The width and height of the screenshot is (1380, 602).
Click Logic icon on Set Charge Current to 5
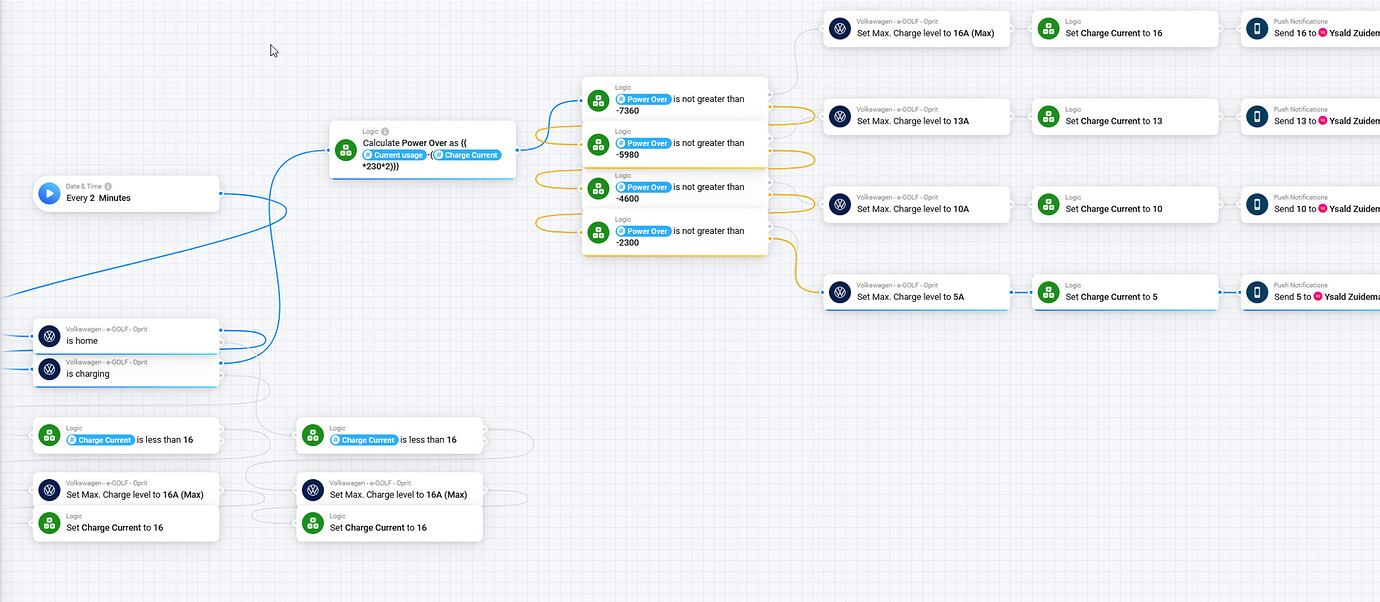point(1048,292)
